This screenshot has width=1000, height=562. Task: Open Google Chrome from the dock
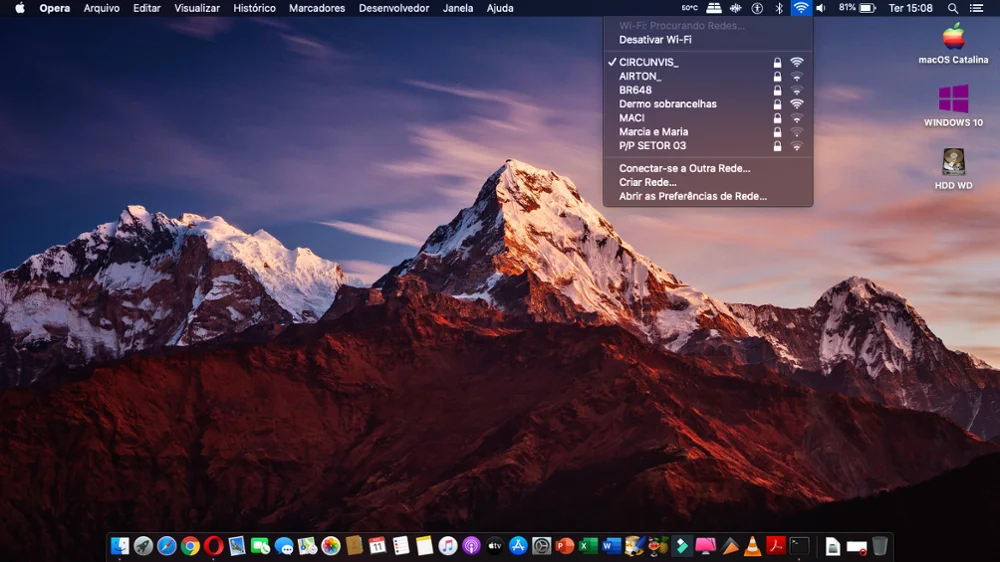[190, 546]
